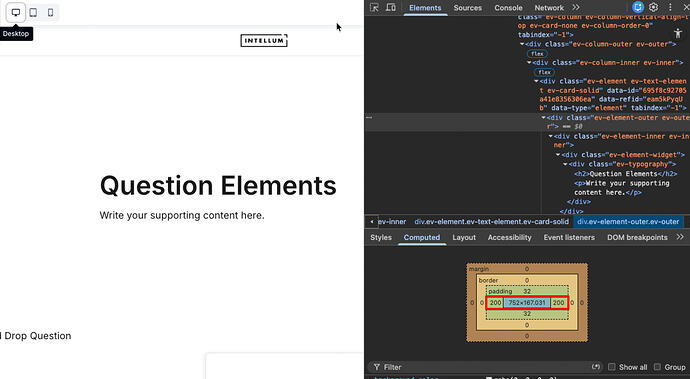Click the margin label in box model
The image size is (690, 379).
click(x=479, y=269)
